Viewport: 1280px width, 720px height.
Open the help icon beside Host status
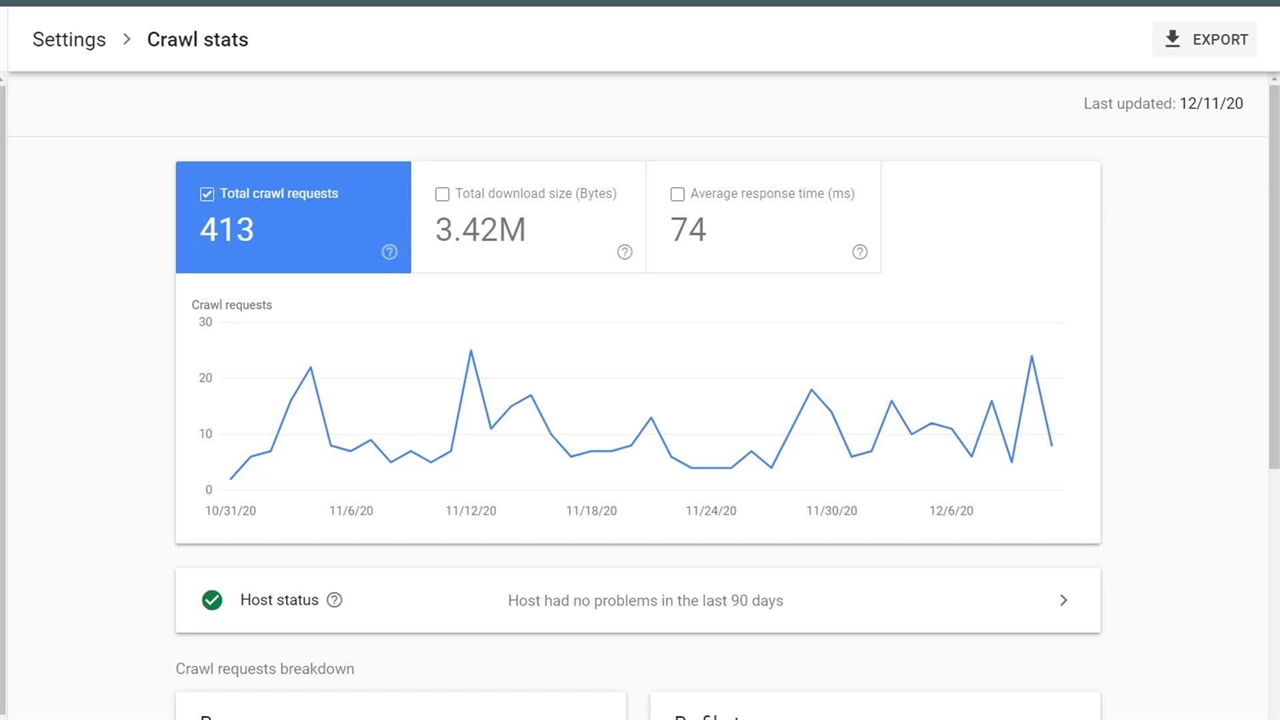point(335,600)
